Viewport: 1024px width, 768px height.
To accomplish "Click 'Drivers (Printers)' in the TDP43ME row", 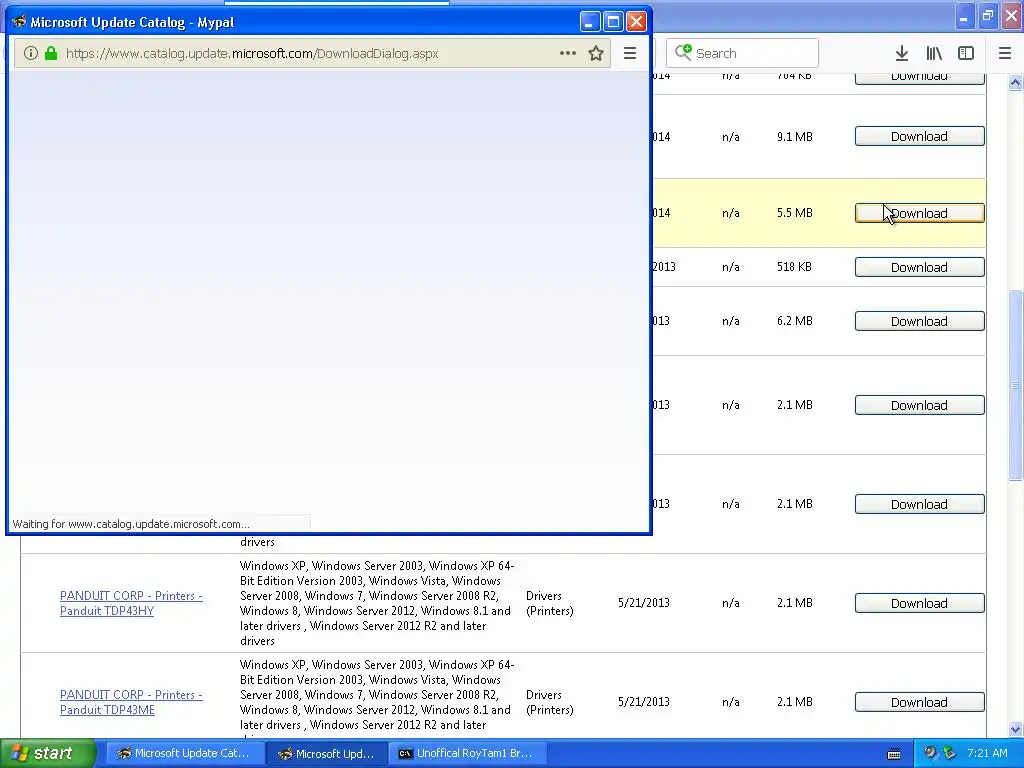I will pos(550,702).
